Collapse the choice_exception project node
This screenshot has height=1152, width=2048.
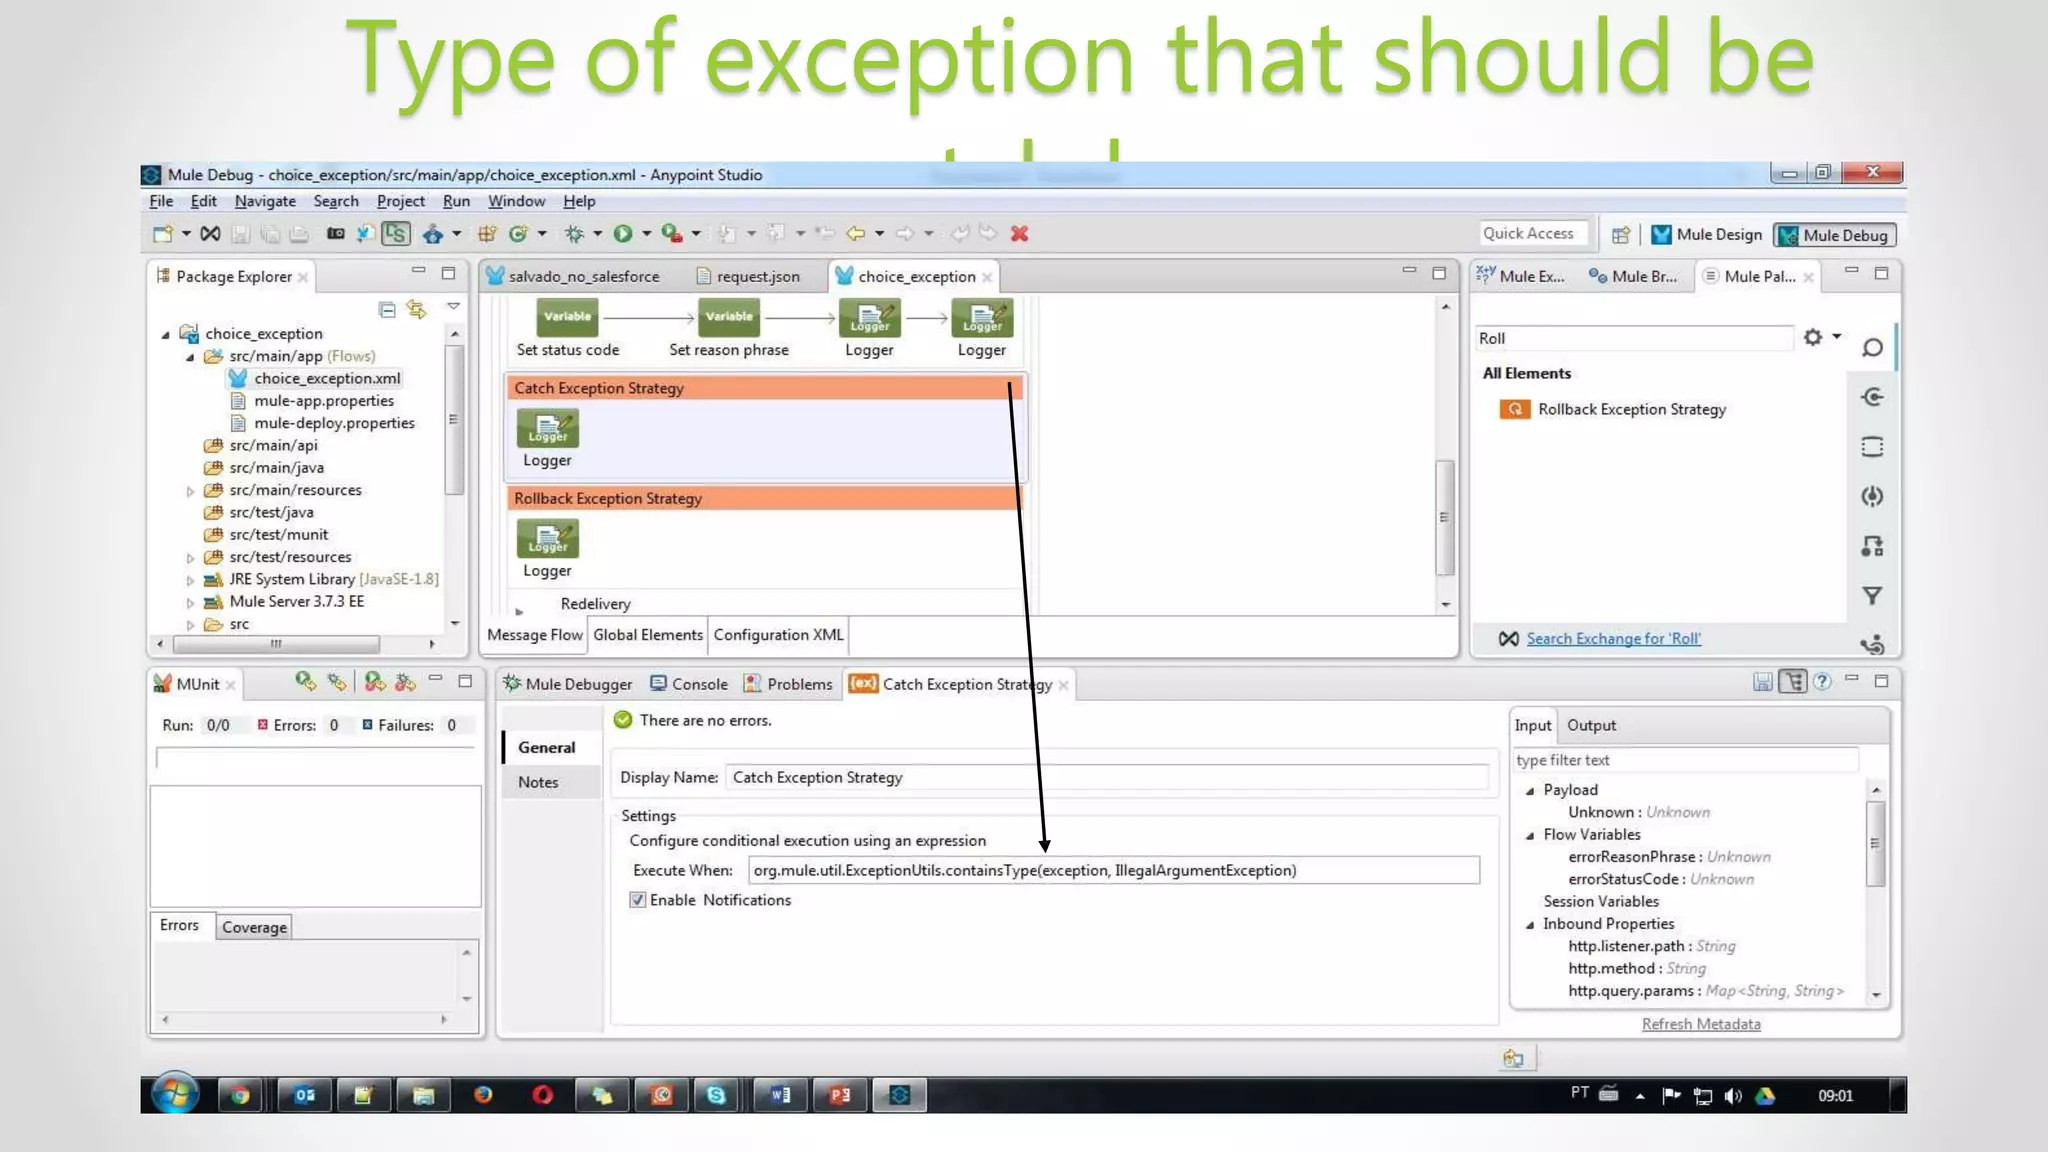(x=166, y=334)
